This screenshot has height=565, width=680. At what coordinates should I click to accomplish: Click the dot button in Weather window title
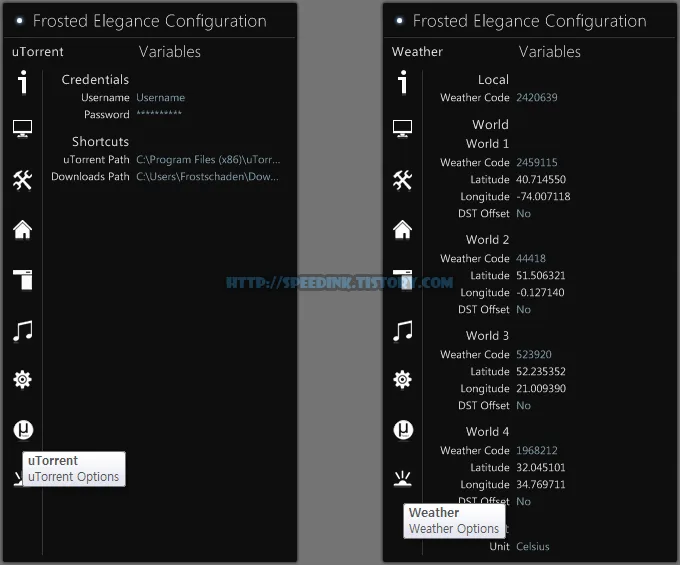pyautogui.click(x=399, y=20)
